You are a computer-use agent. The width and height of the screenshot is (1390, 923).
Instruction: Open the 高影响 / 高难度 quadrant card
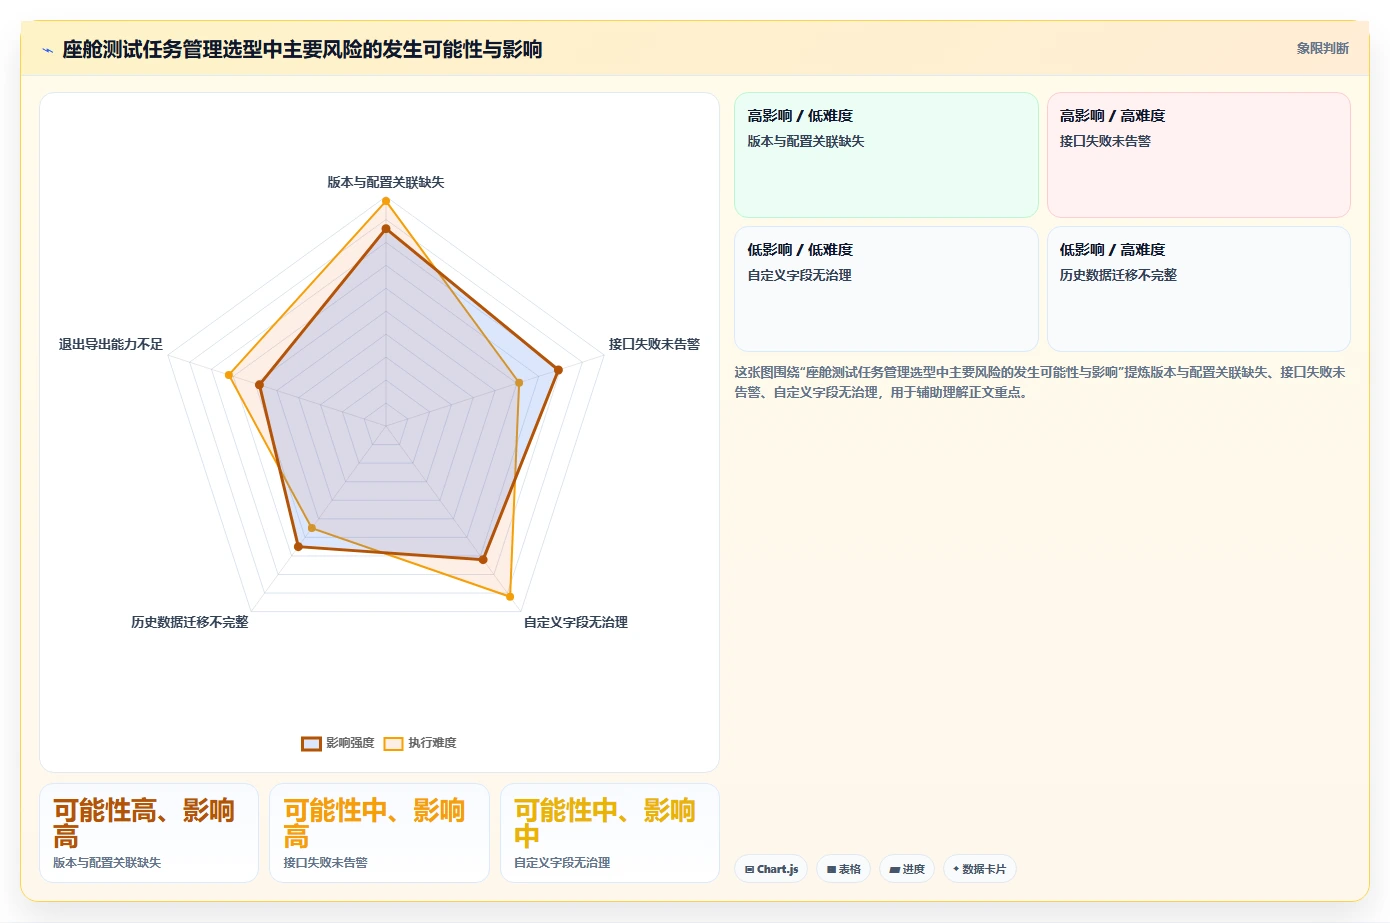[1199, 155]
